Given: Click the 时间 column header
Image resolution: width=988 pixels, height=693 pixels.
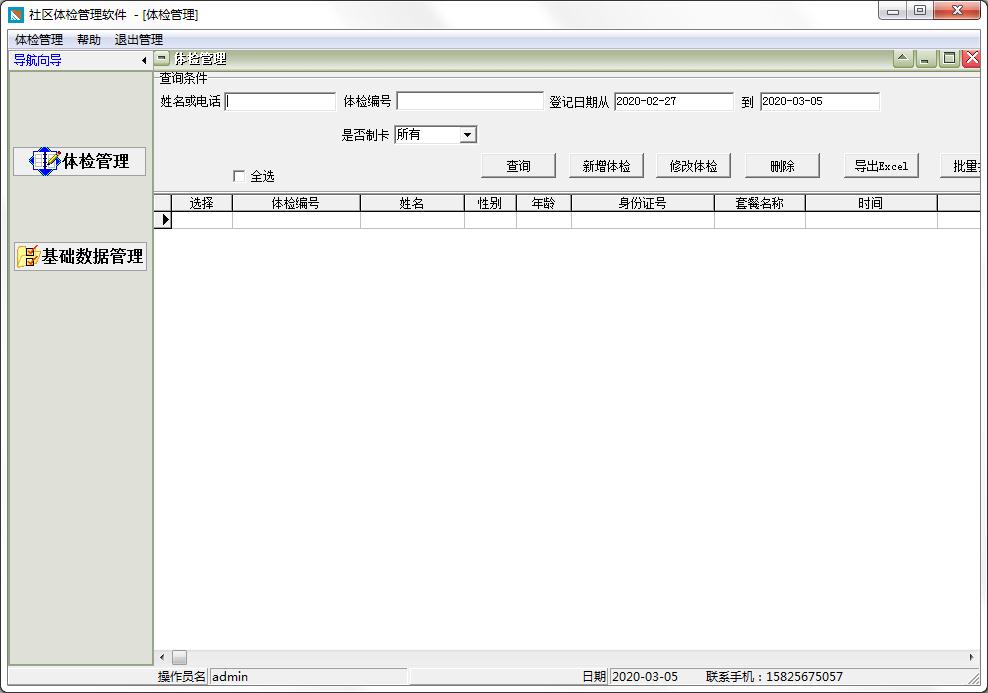Looking at the screenshot, I should click(871, 203).
